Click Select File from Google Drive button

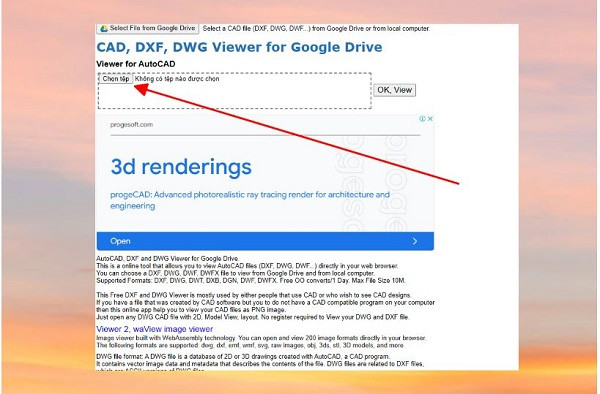pyautogui.click(x=148, y=29)
